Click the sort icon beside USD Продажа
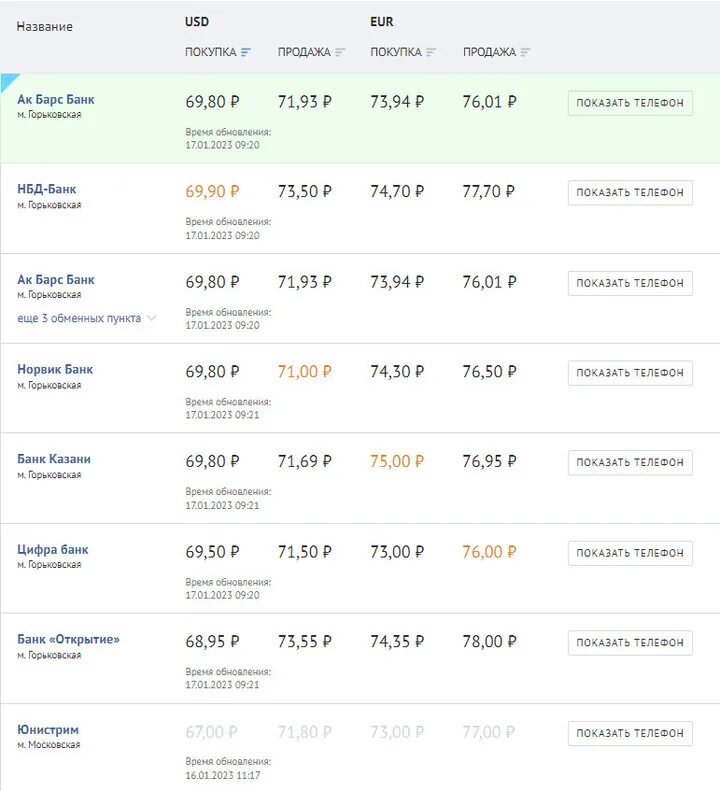 (x=340, y=52)
